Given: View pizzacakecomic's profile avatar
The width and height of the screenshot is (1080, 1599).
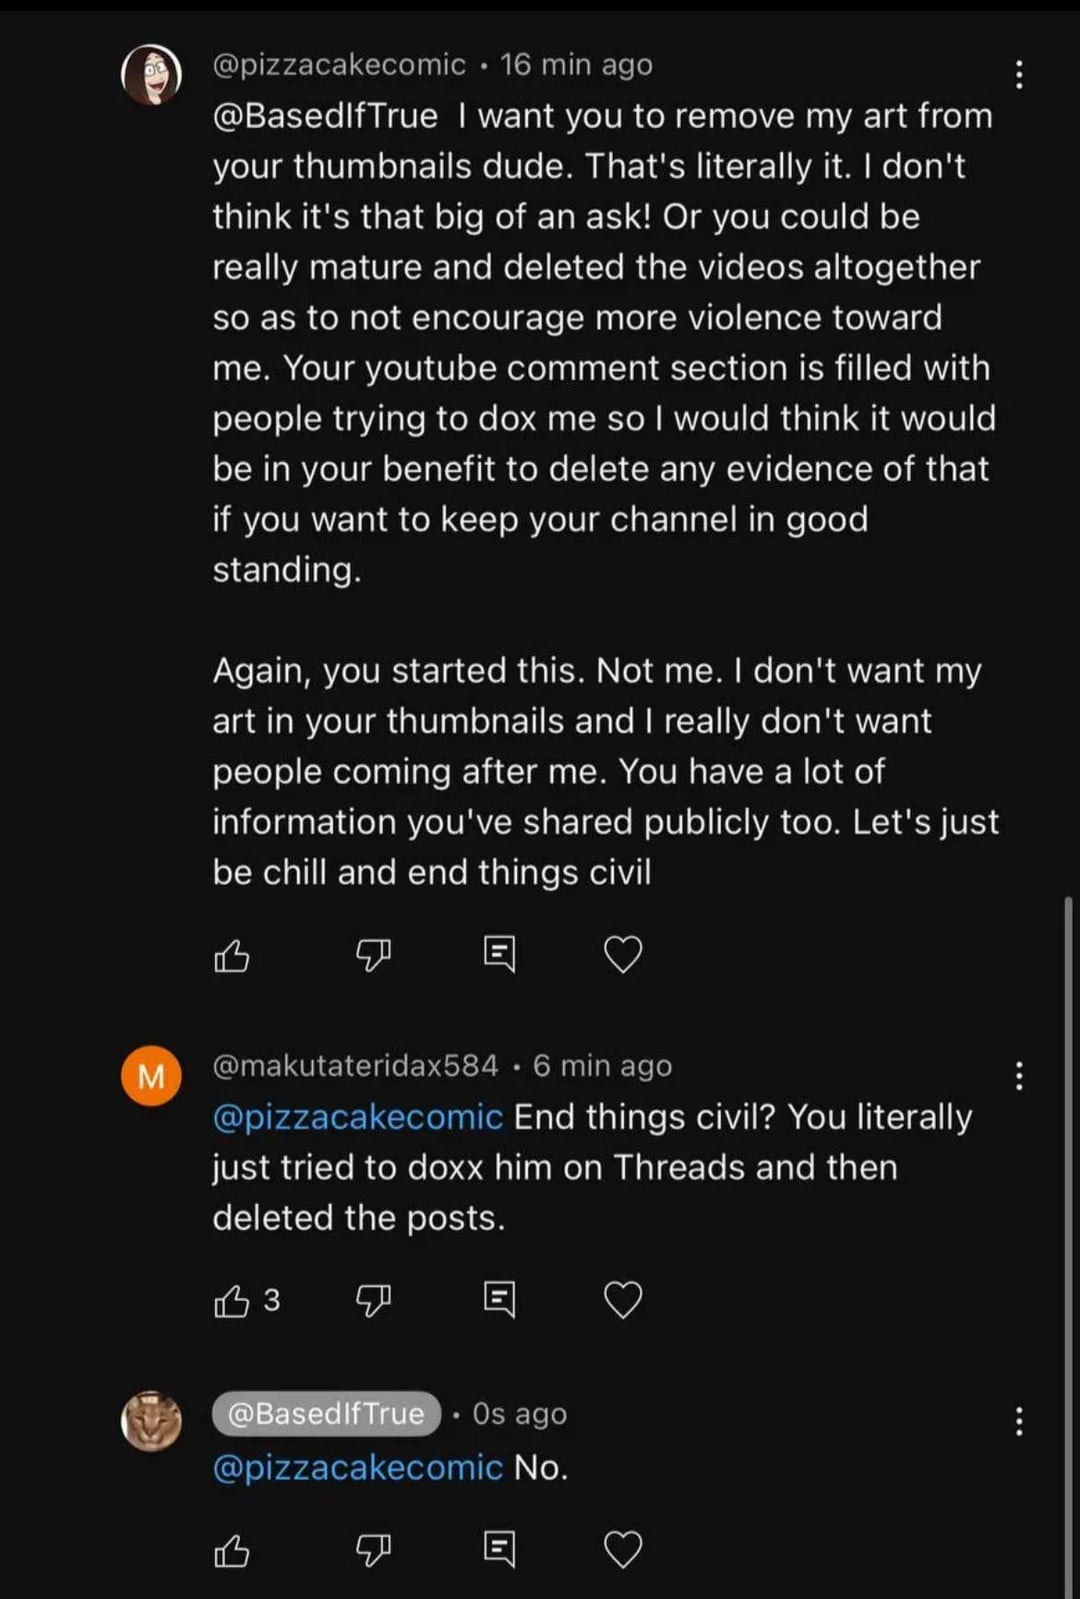Looking at the screenshot, I should click(x=151, y=75).
